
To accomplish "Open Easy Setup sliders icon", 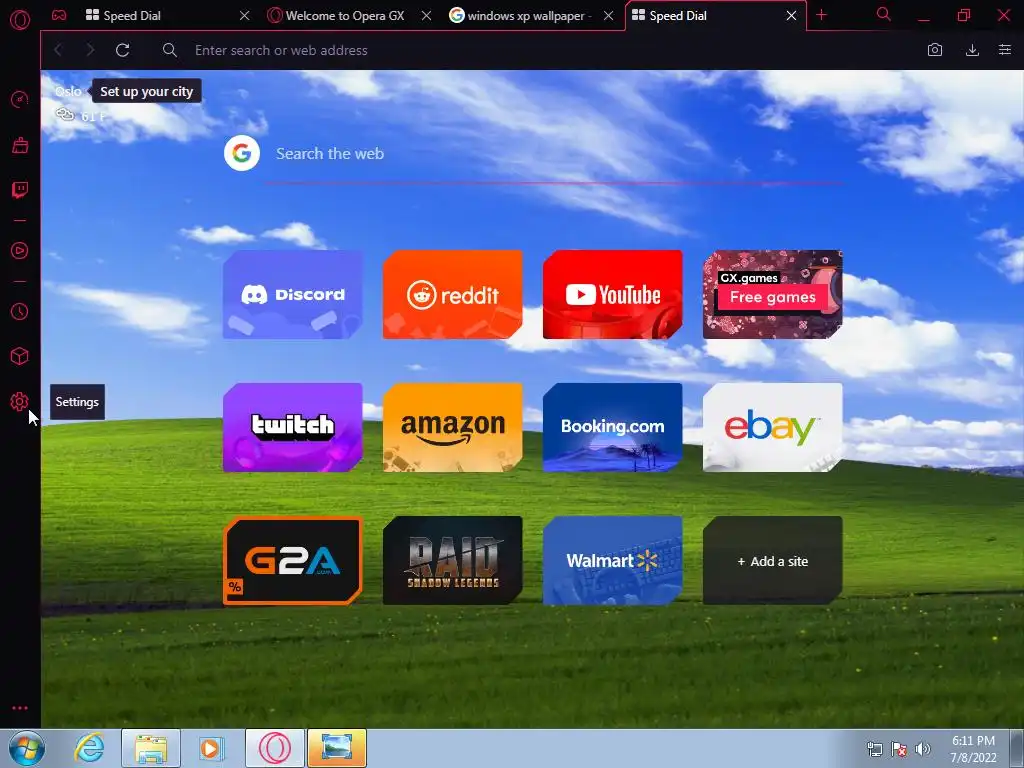I will pos(1005,50).
